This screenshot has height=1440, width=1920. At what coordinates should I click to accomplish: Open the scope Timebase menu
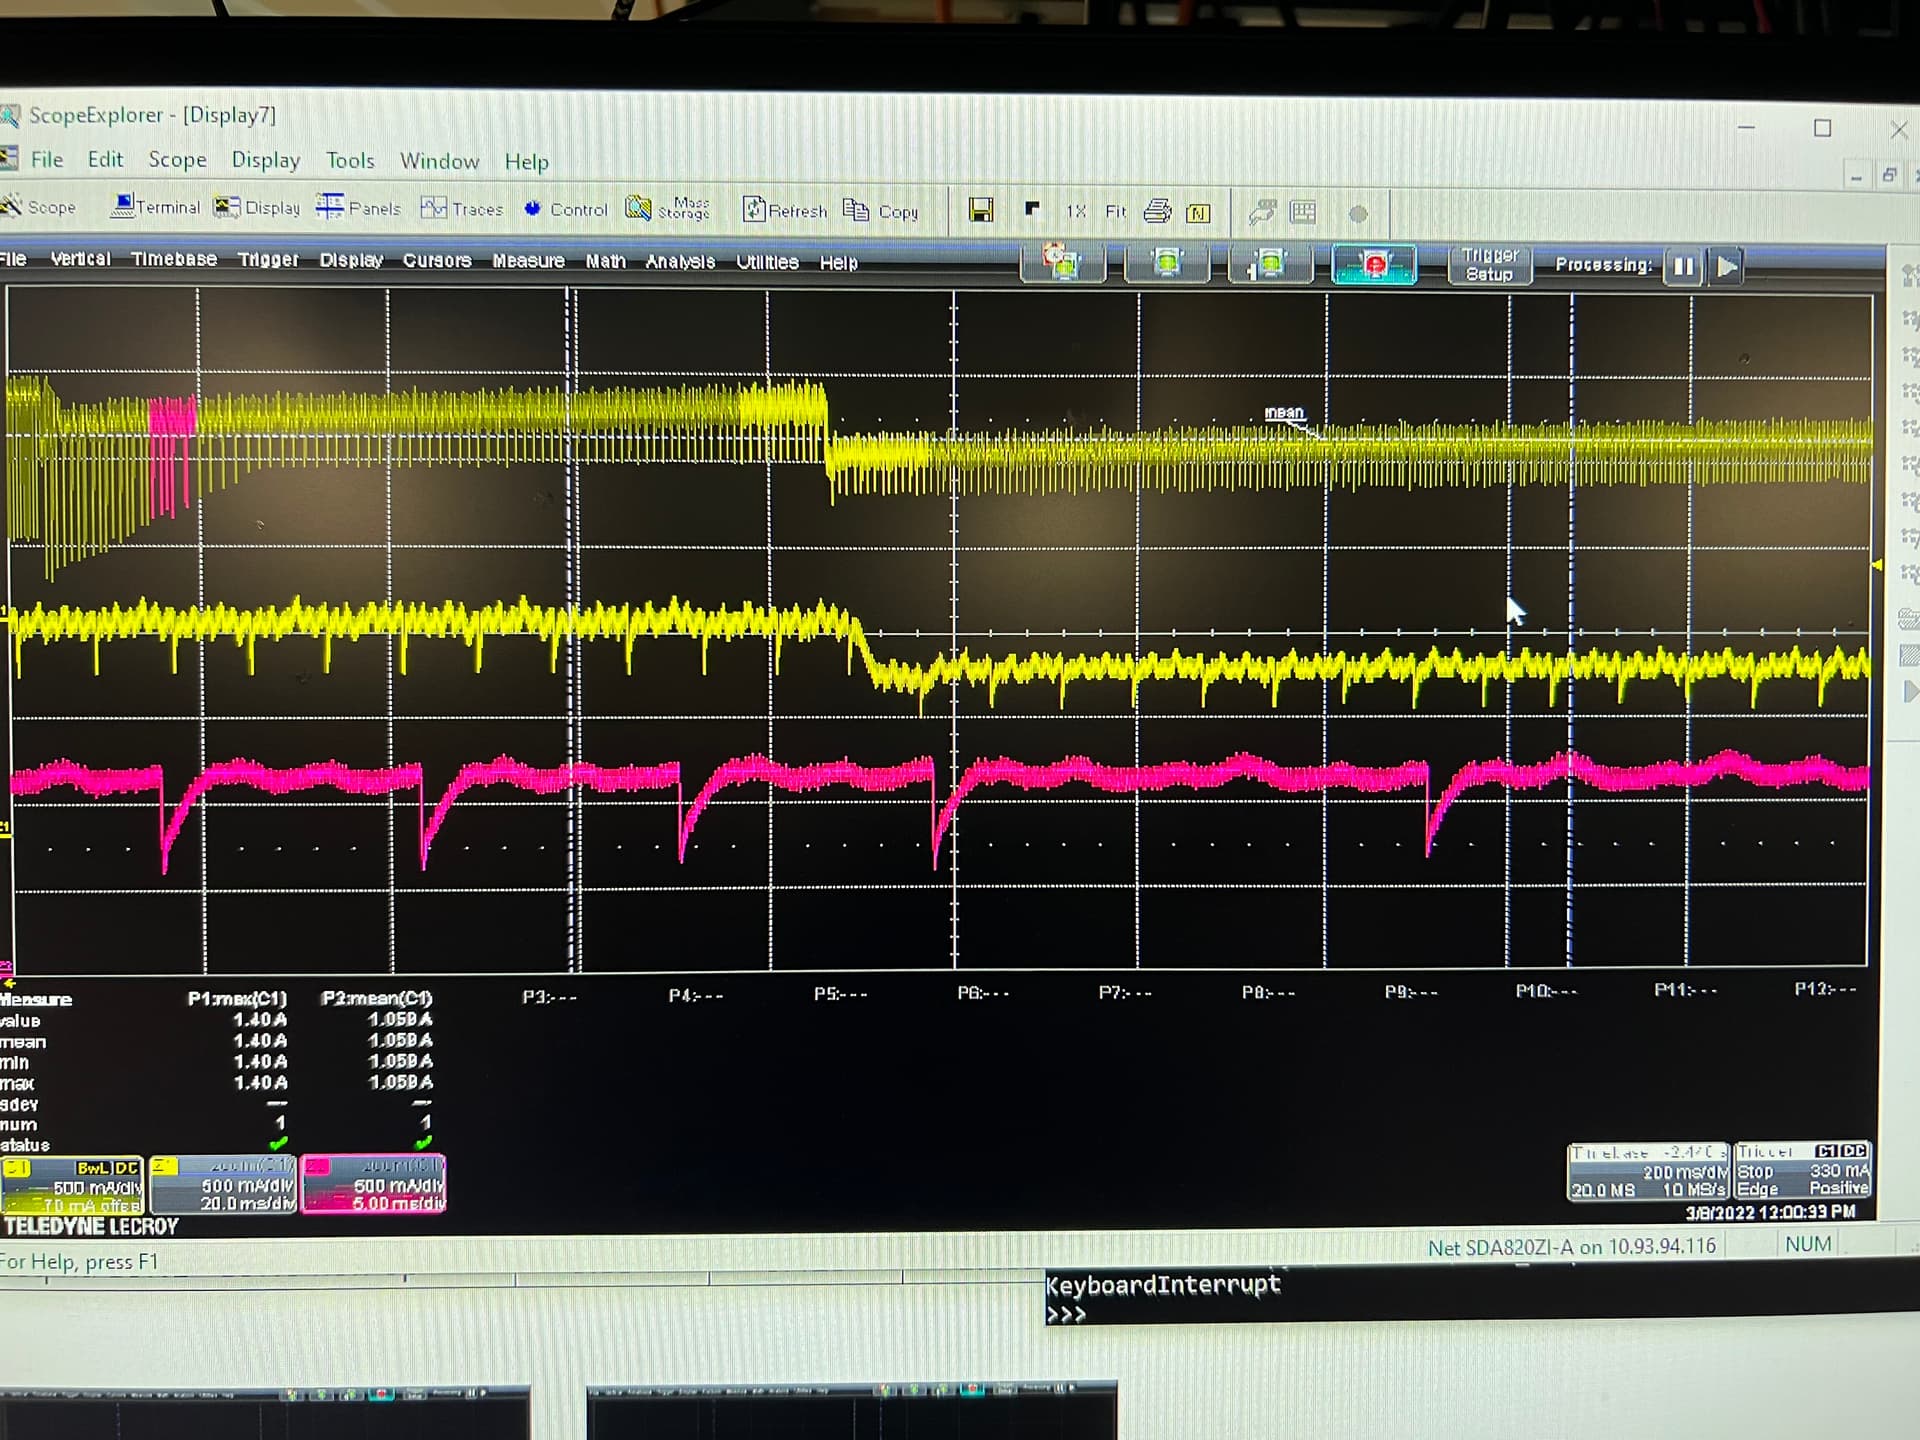174,259
